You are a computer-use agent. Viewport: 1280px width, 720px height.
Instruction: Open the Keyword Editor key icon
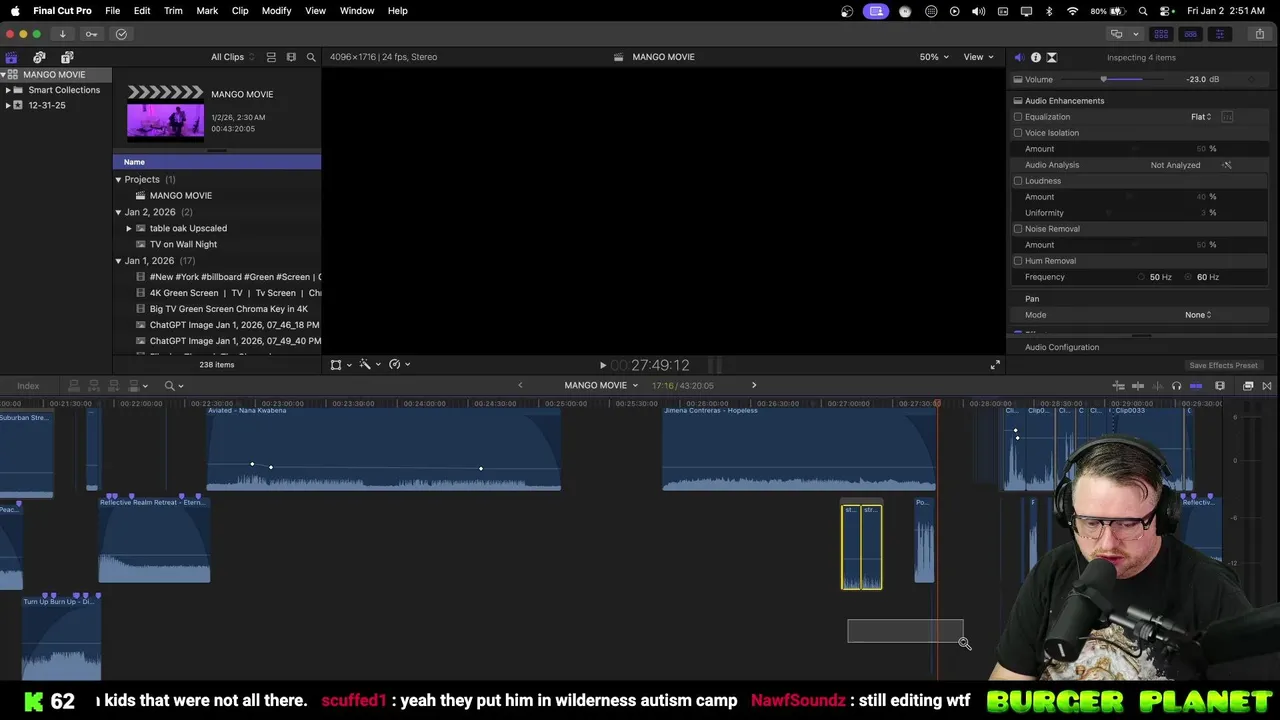[x=91, y=34]
